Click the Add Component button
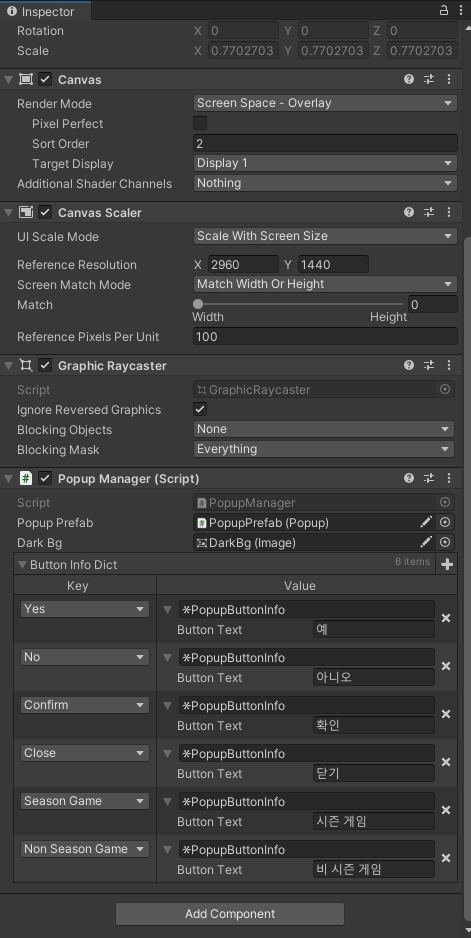The width and height of the screenshot is (471, 938). pyautogui.click(x=230, y=913)
